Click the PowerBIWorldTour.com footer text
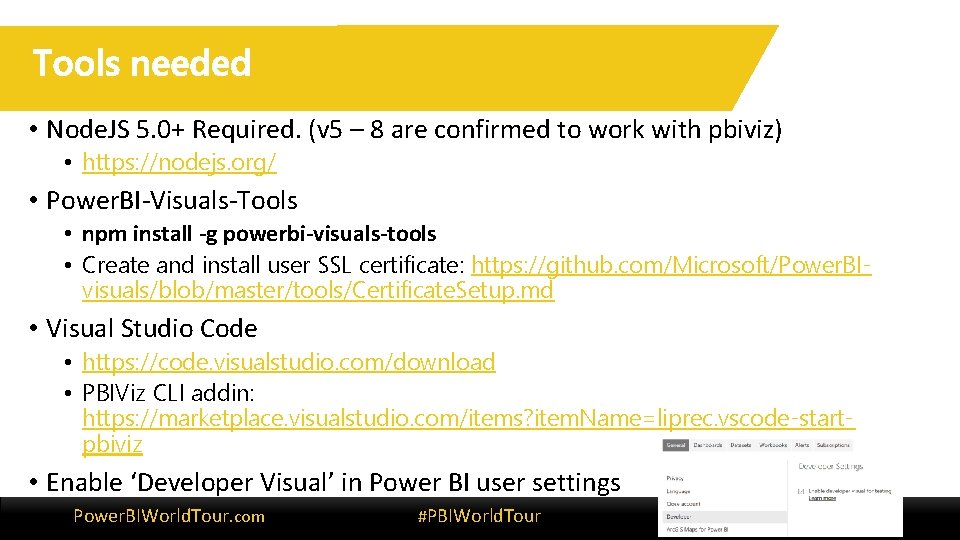The height and width of the screenshot is (540, 960). click(169, 516)
